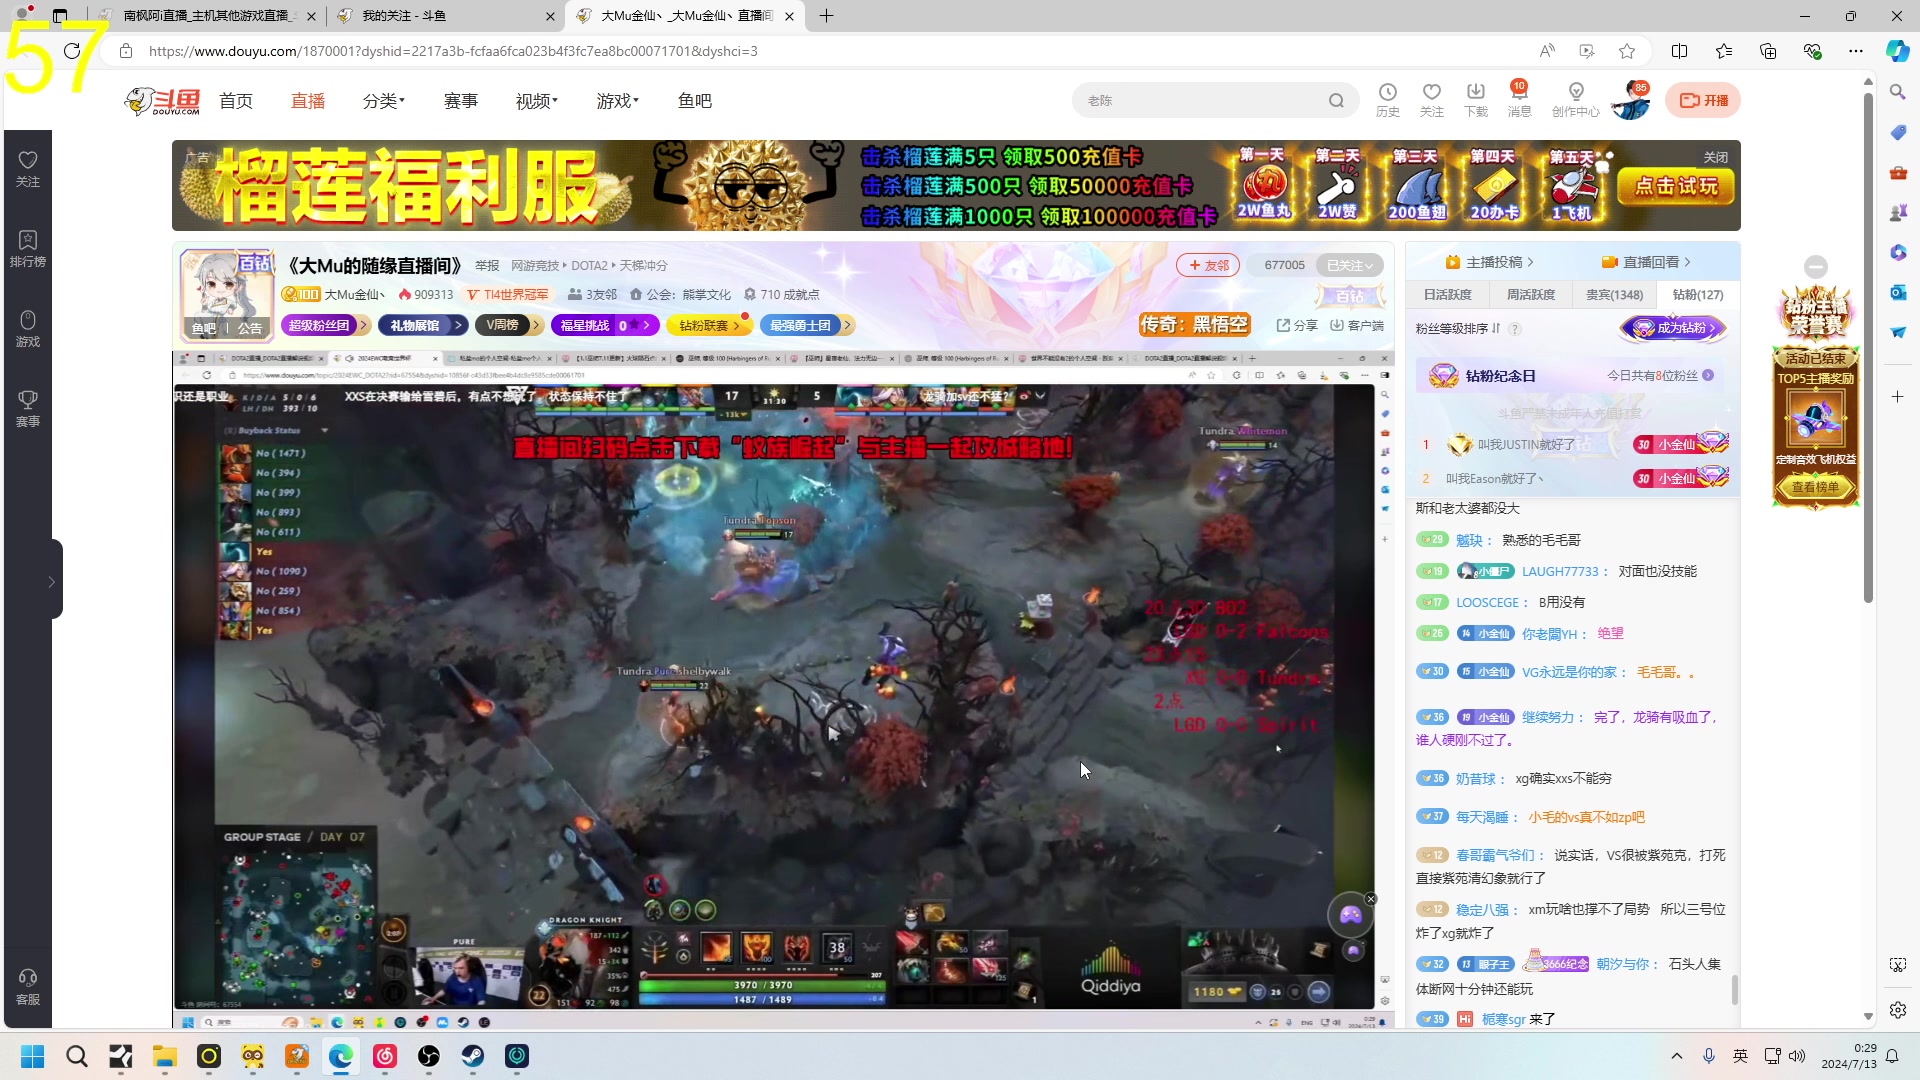Open the 鱼吧 link under streamer avatar

(204, 328)
